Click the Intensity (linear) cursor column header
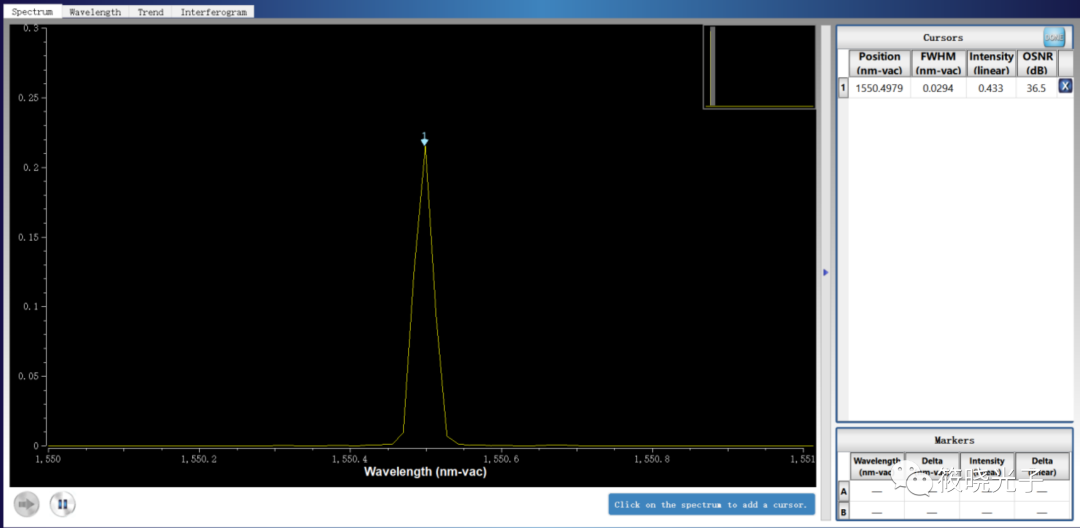The height and width of the screenshot is (528, 1080). 990,63
